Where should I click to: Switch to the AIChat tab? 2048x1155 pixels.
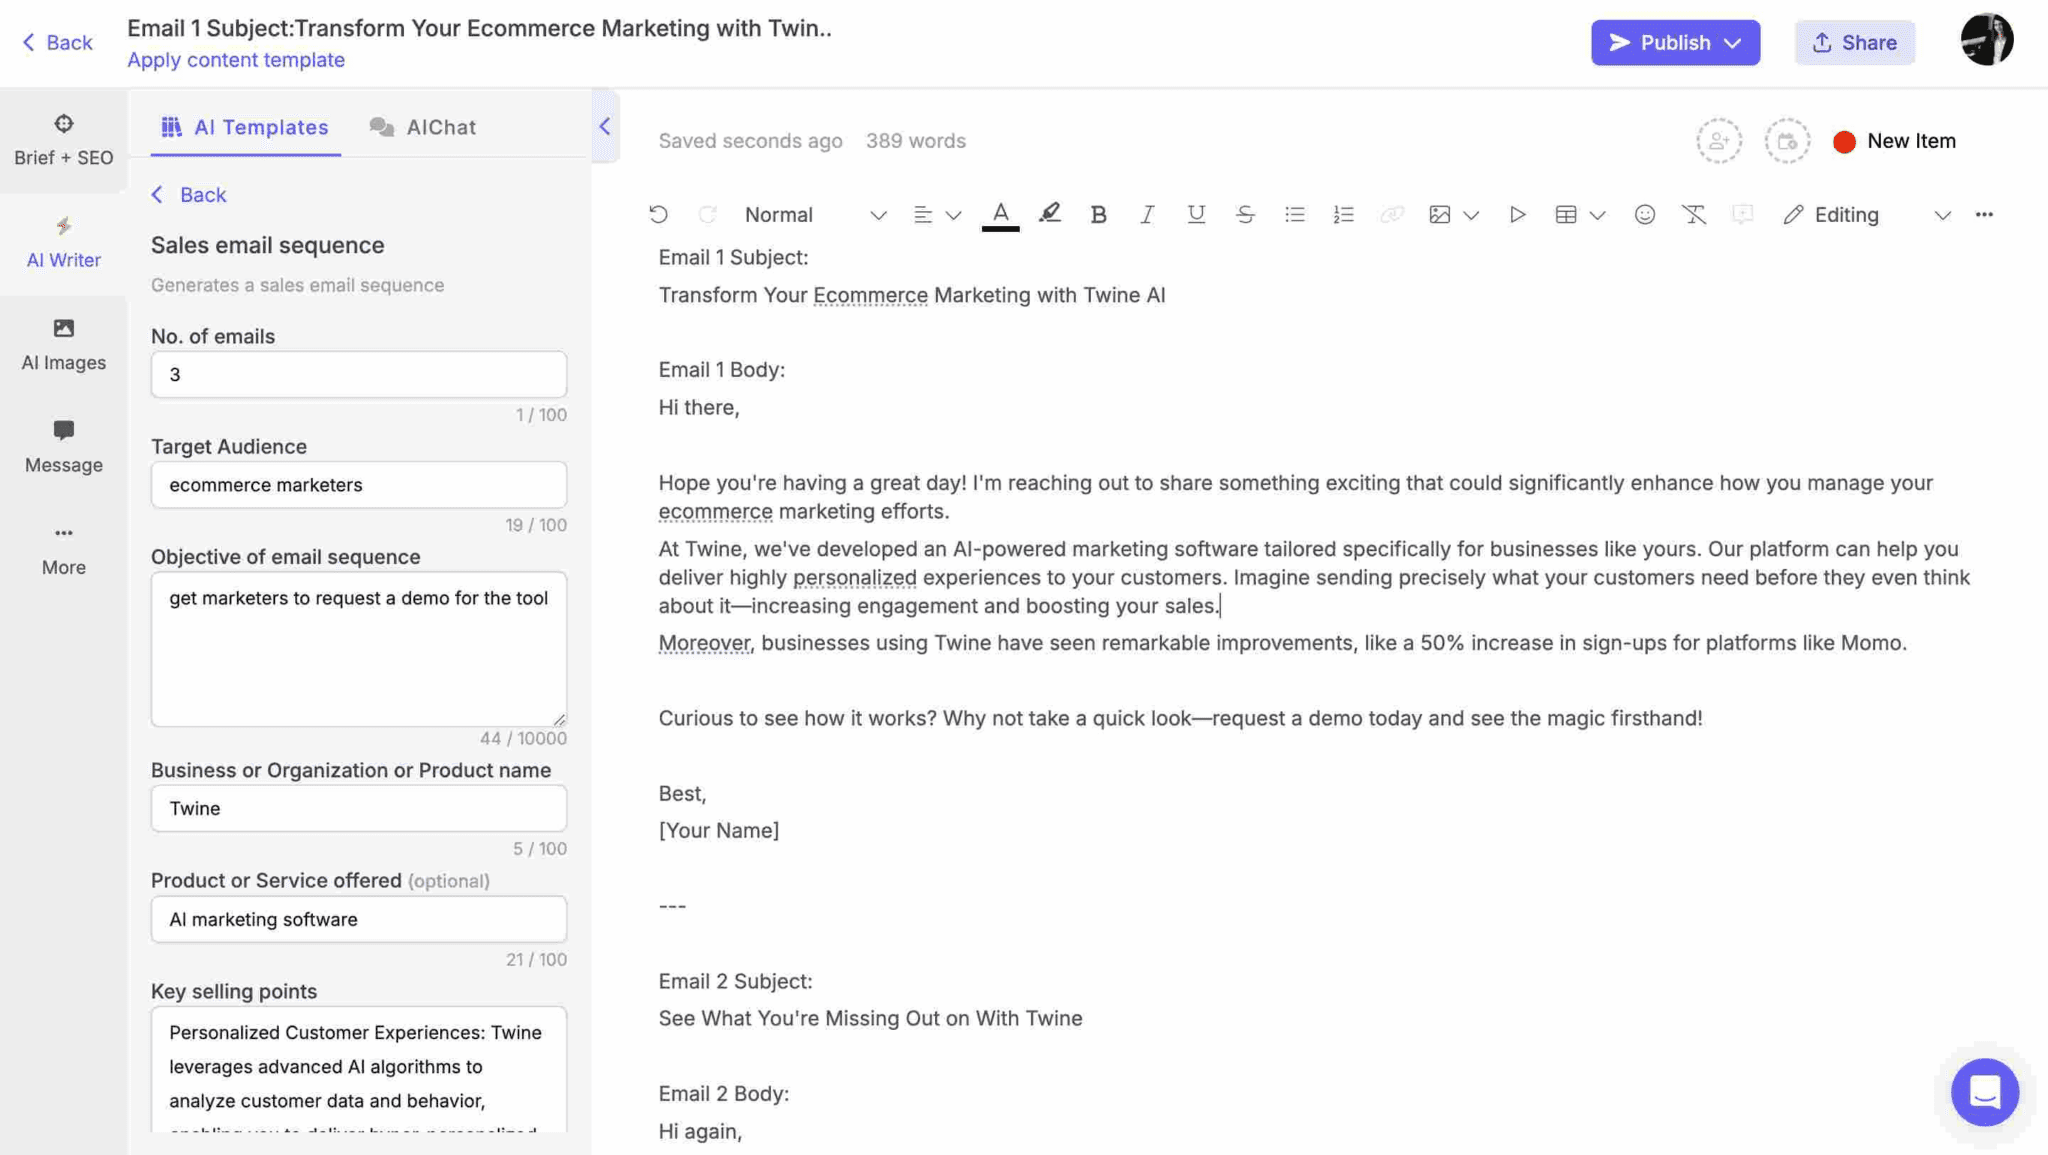pos(422,127)
